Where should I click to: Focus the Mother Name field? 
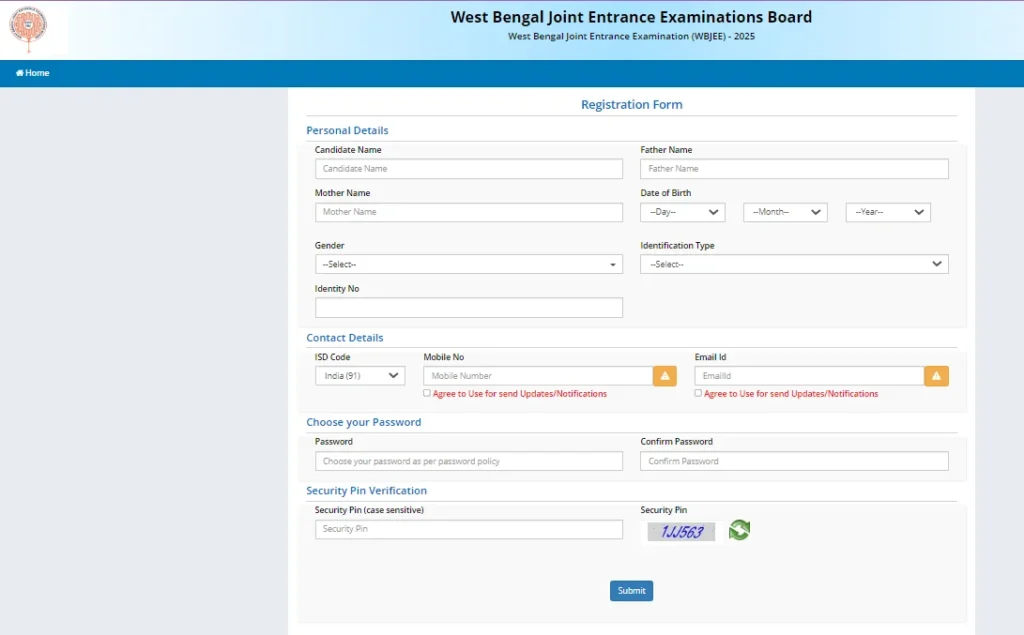469,212
